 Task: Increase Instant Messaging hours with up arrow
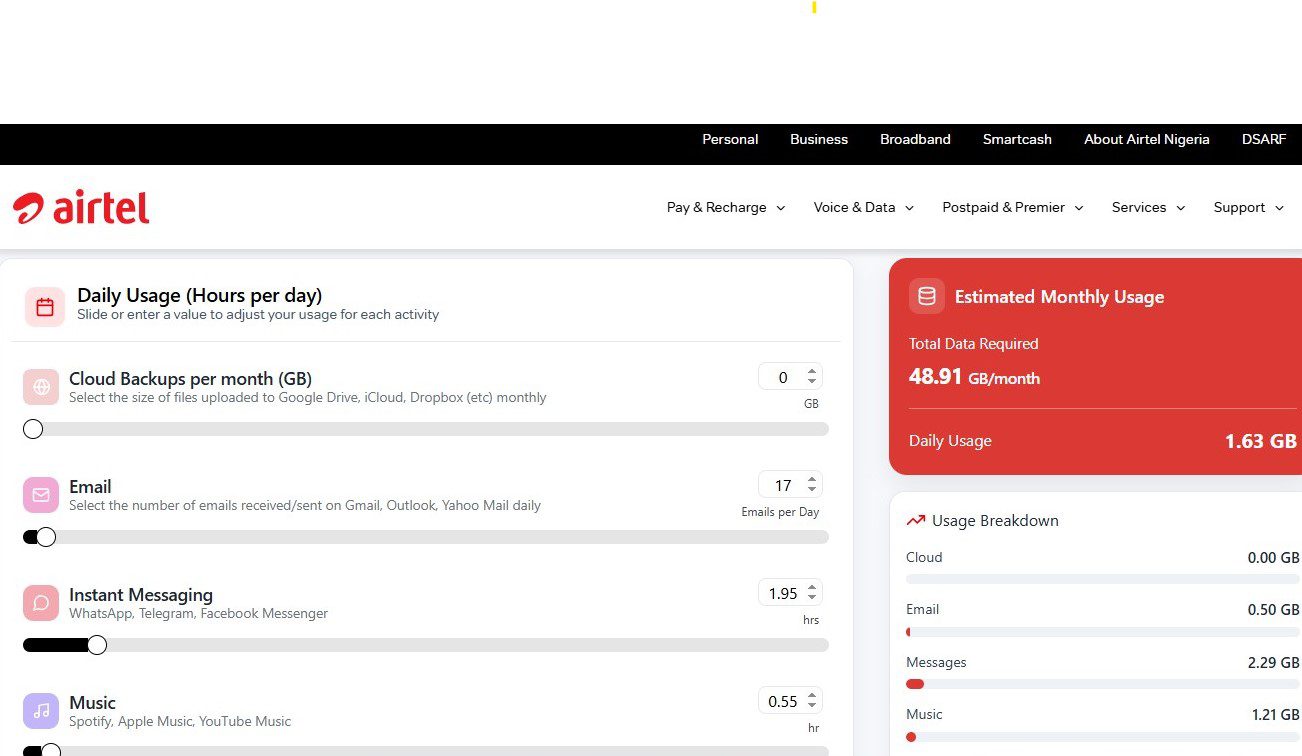click(x=812, y=588)
